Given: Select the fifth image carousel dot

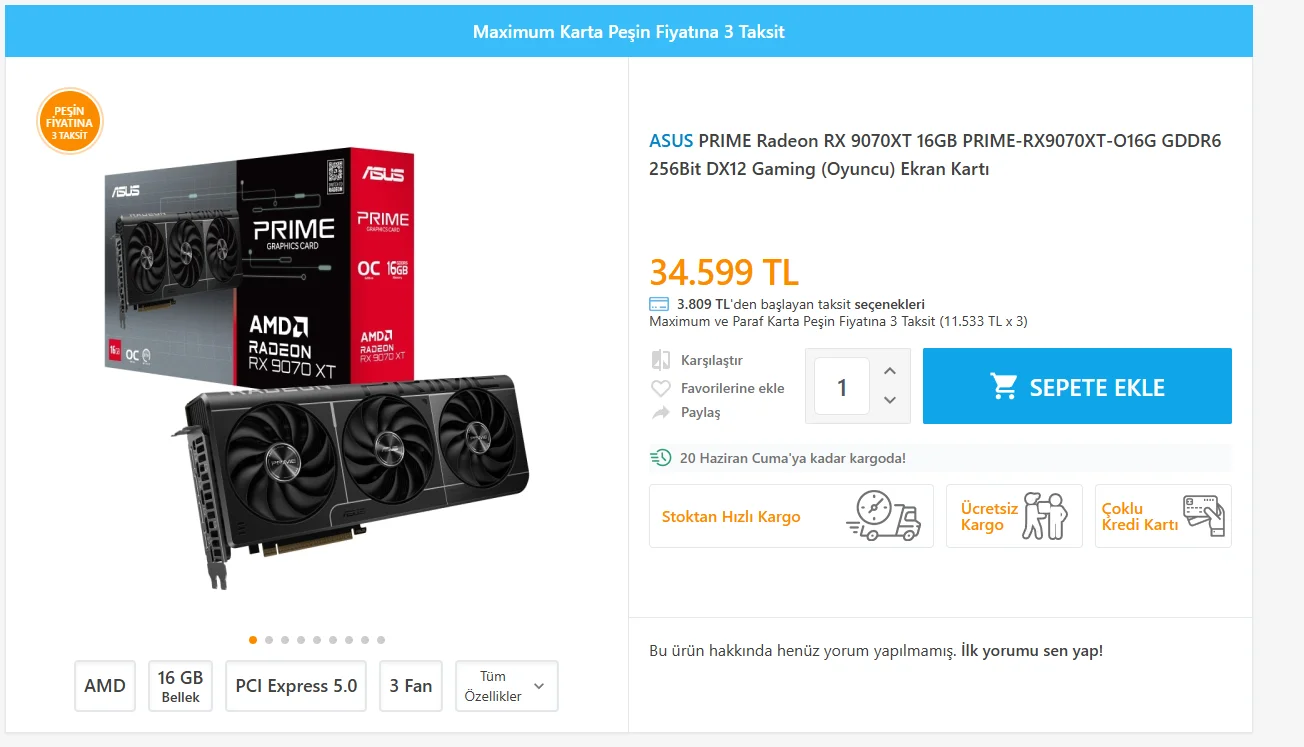Looking at the screenshot, I should click(317, 640).
